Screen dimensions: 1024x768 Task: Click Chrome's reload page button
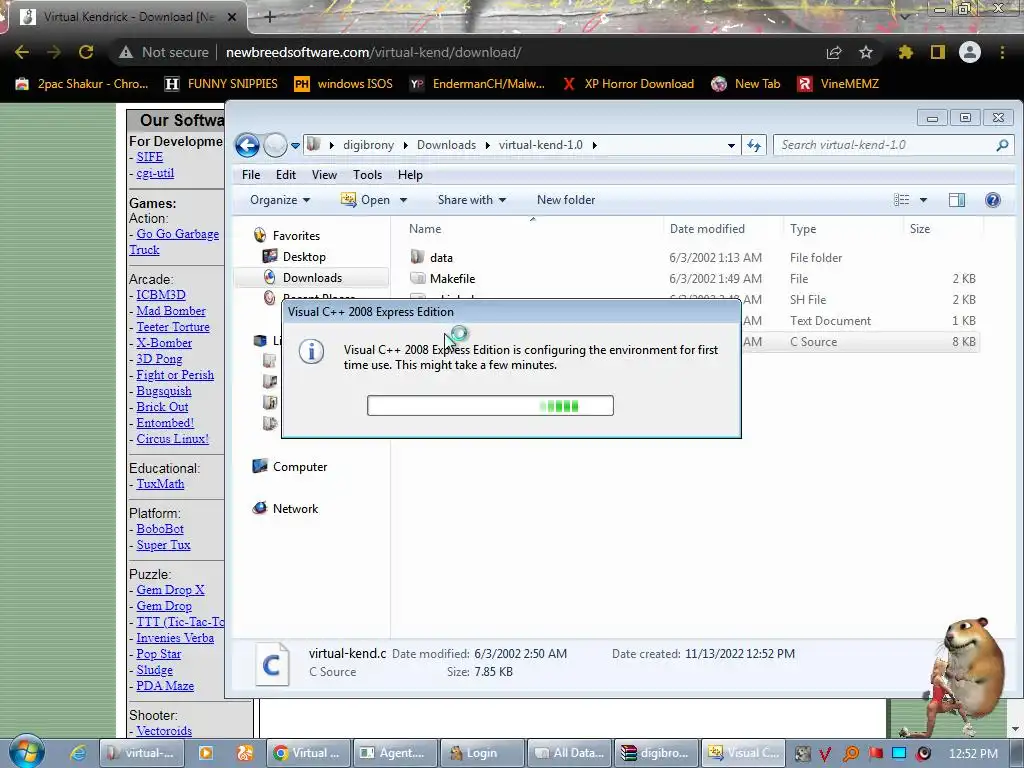click(x=86, y=52)
